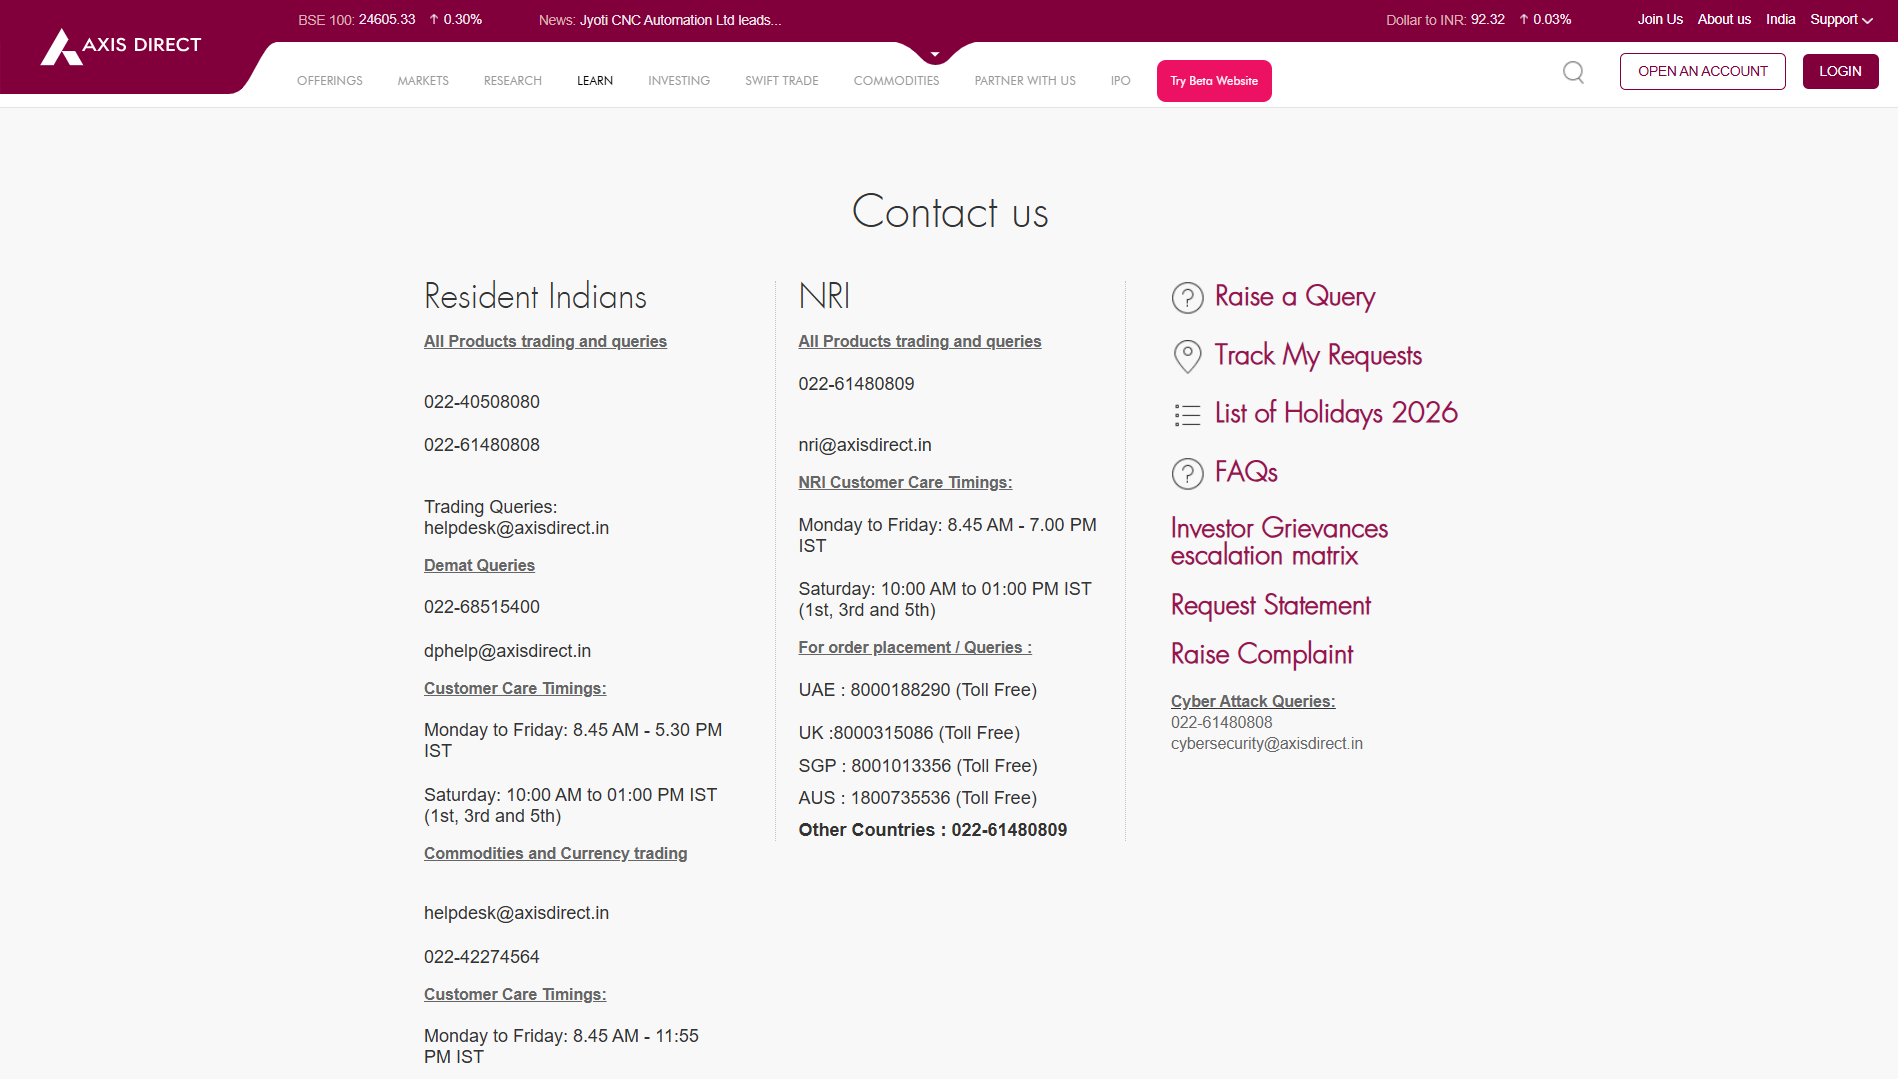Click the Other Countries phone number

pos(933,830)
